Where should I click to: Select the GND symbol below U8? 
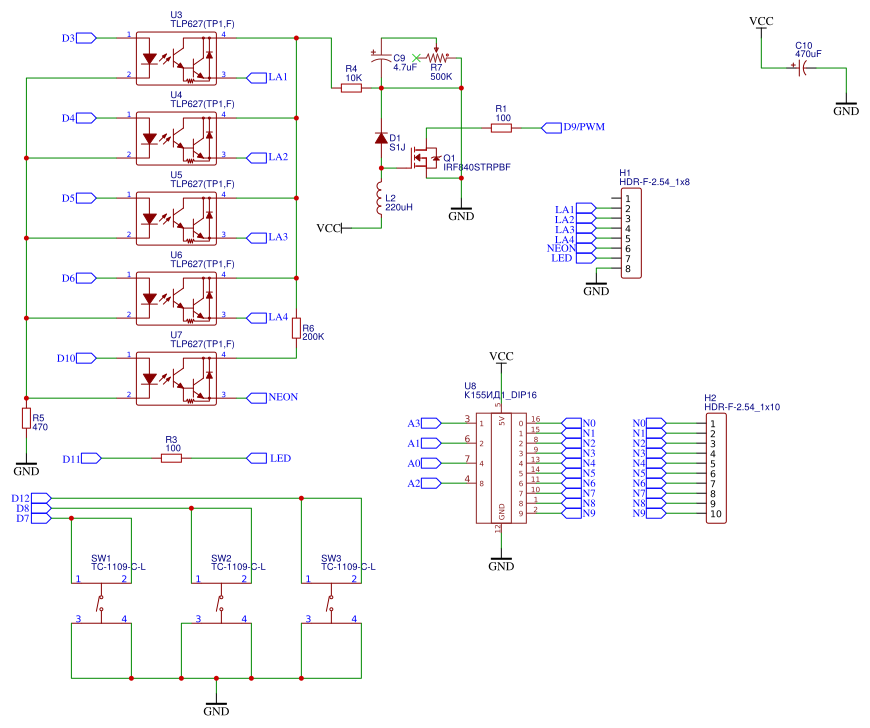tap(500, 556)
